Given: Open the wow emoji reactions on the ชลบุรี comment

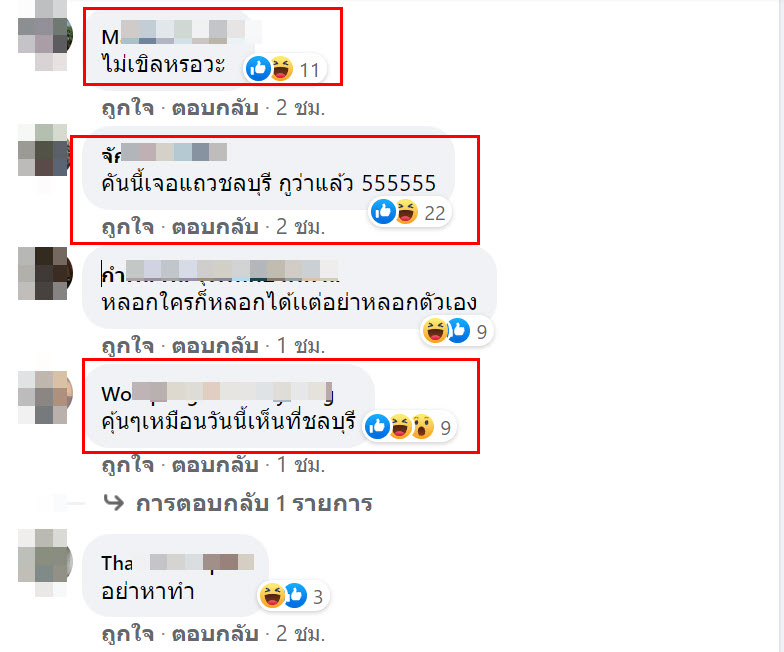Looking at the screenshot, I should point(423,427).
